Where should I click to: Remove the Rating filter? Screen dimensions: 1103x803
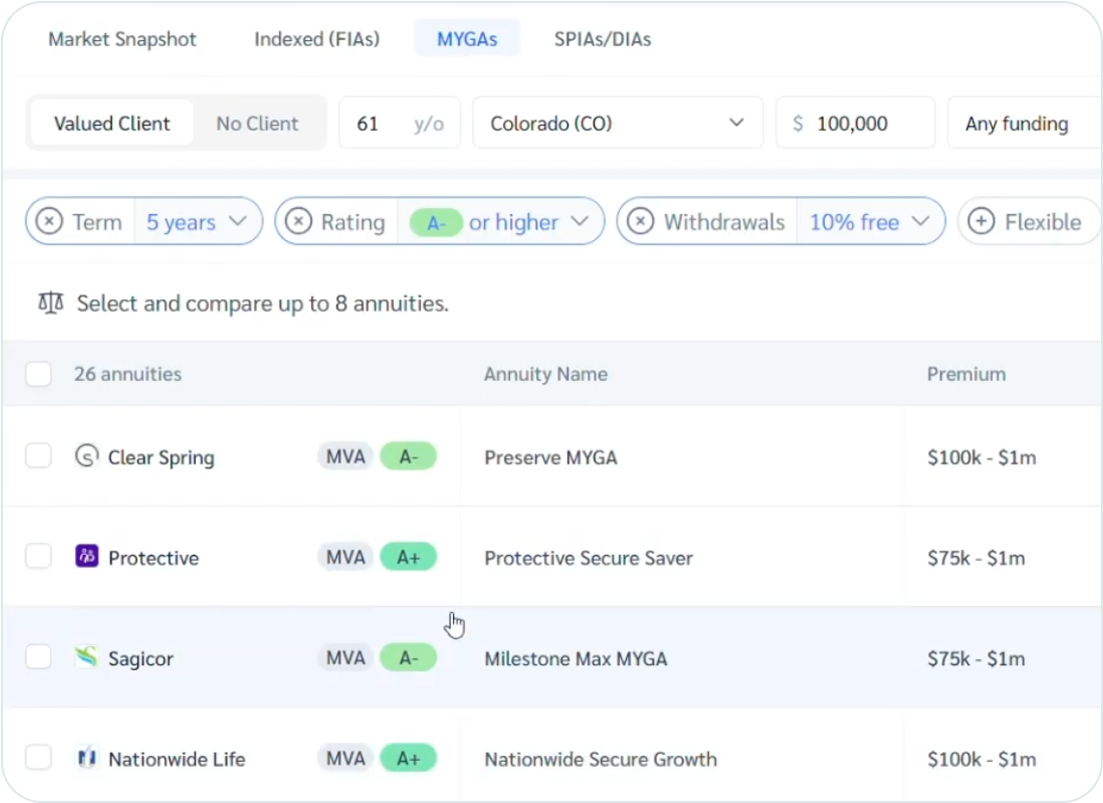[298, 221]
